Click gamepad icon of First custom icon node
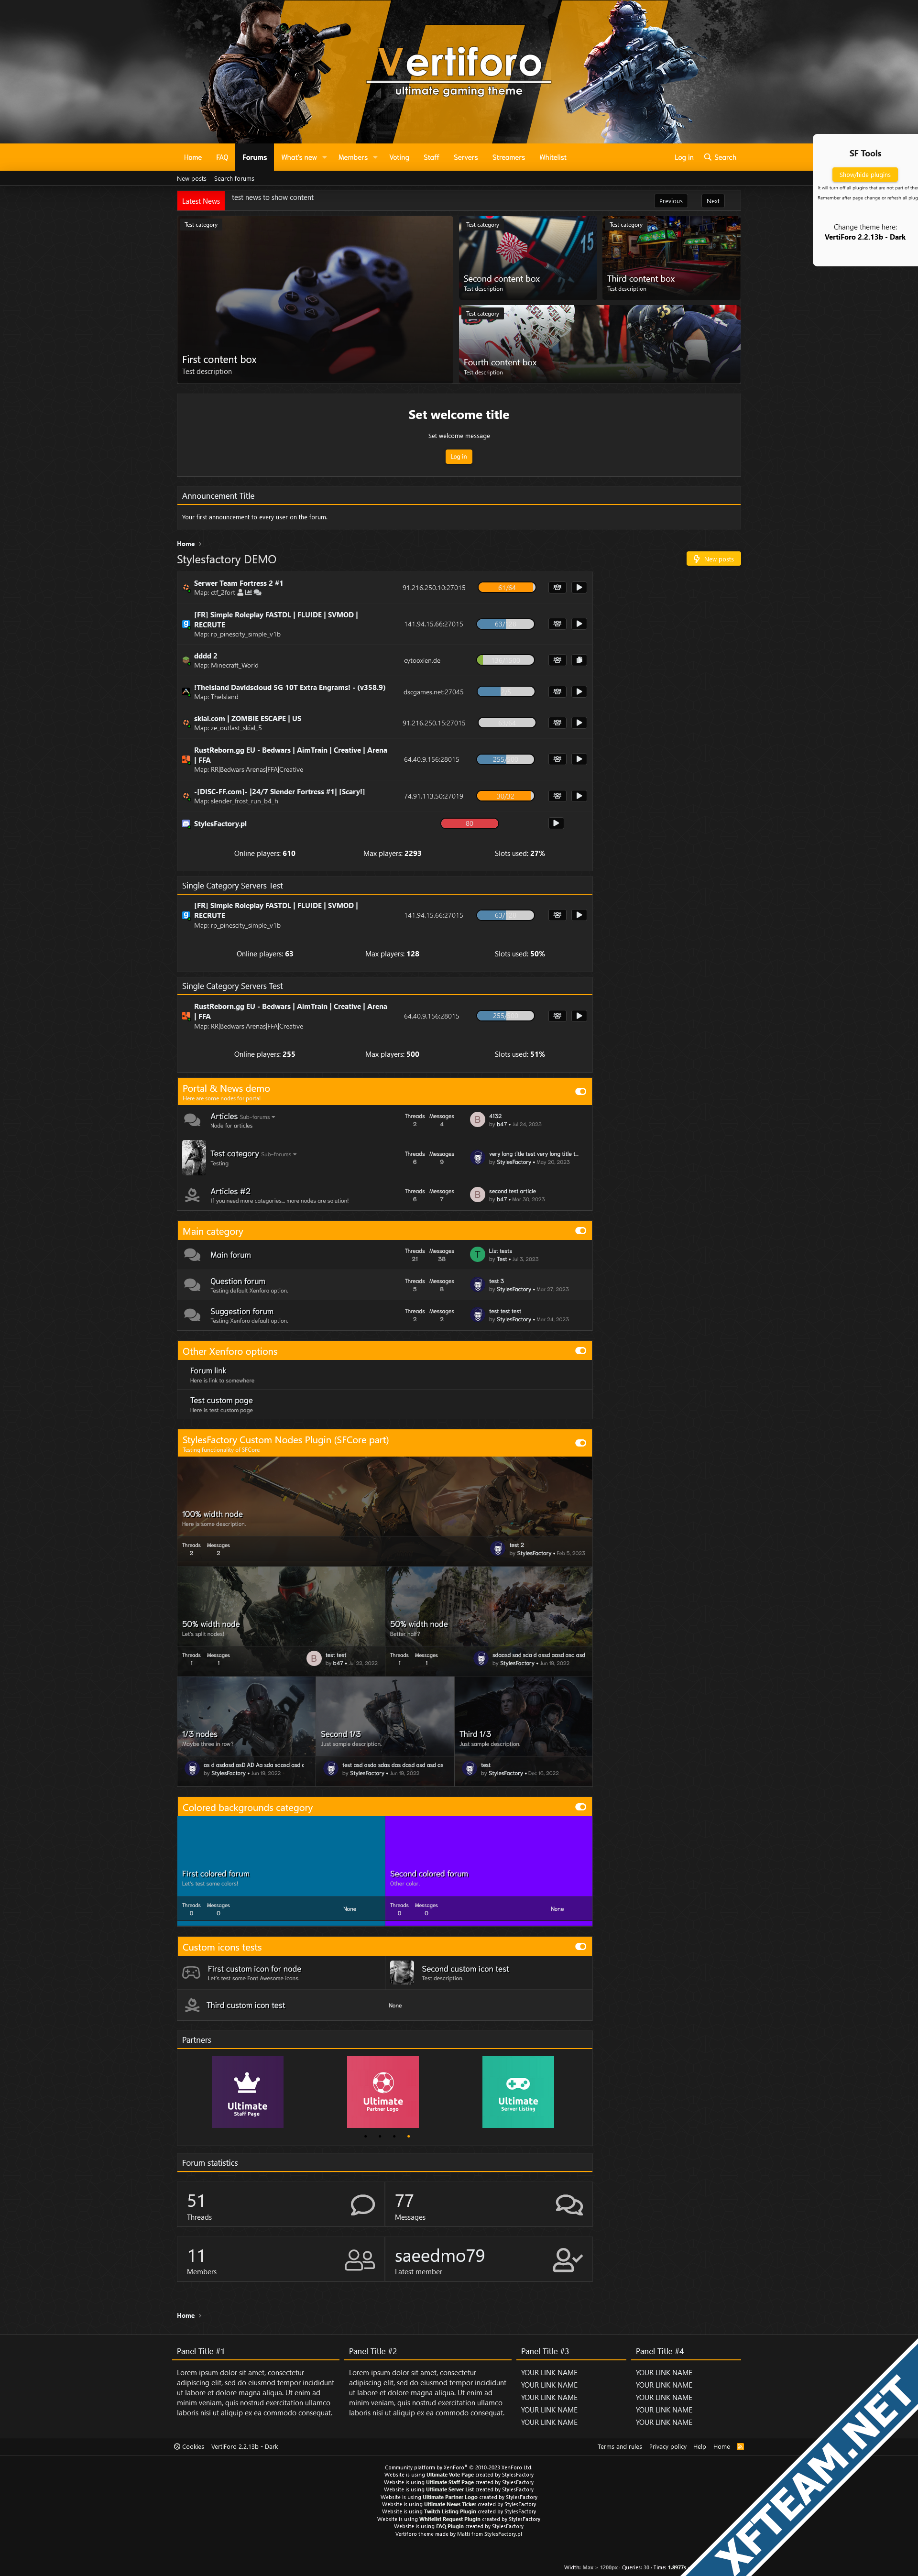The height and width of the screenshot is (2576, 918). click(x=191, y=1972)
